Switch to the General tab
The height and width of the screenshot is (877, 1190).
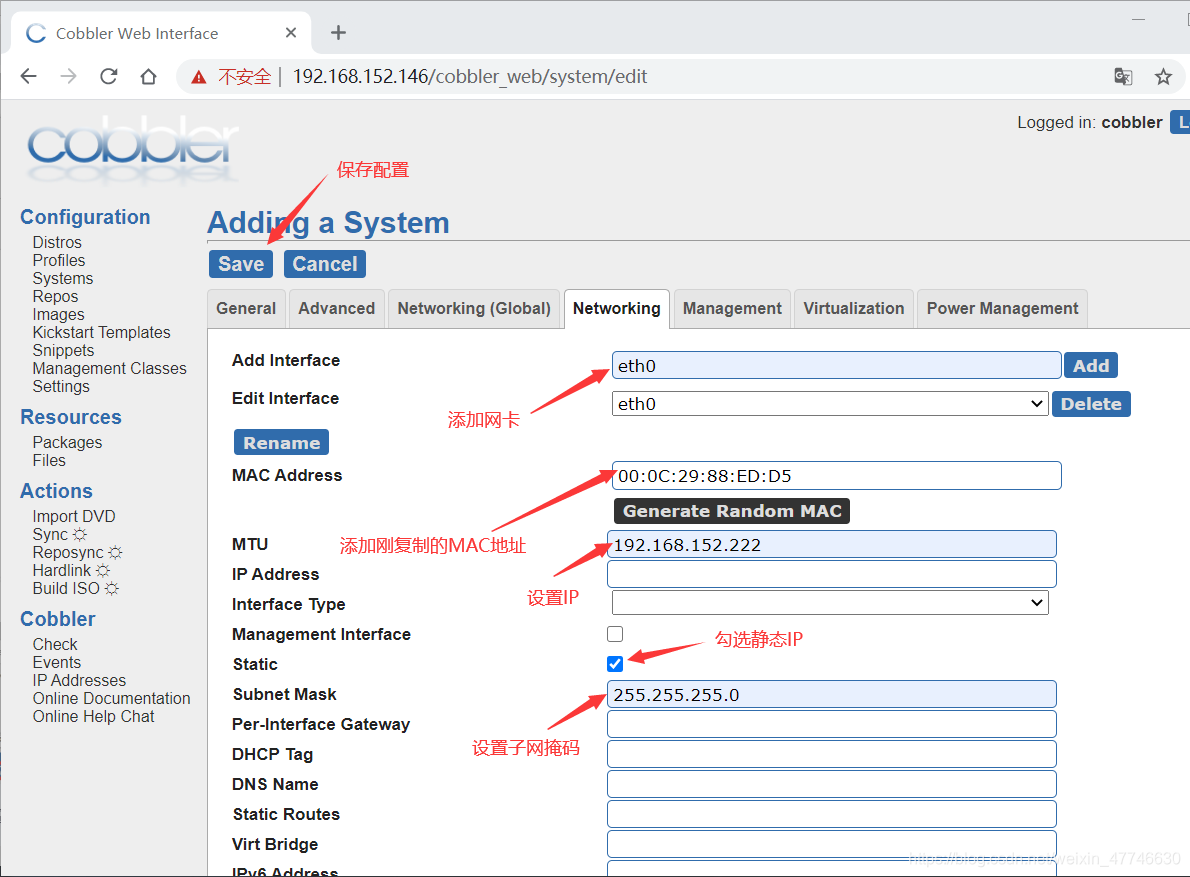tap(246, 309)
